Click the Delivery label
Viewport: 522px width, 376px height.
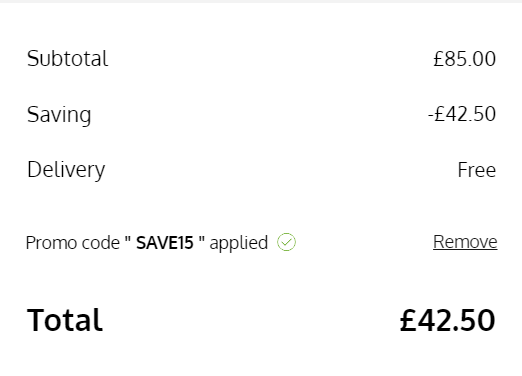[66, 170]
